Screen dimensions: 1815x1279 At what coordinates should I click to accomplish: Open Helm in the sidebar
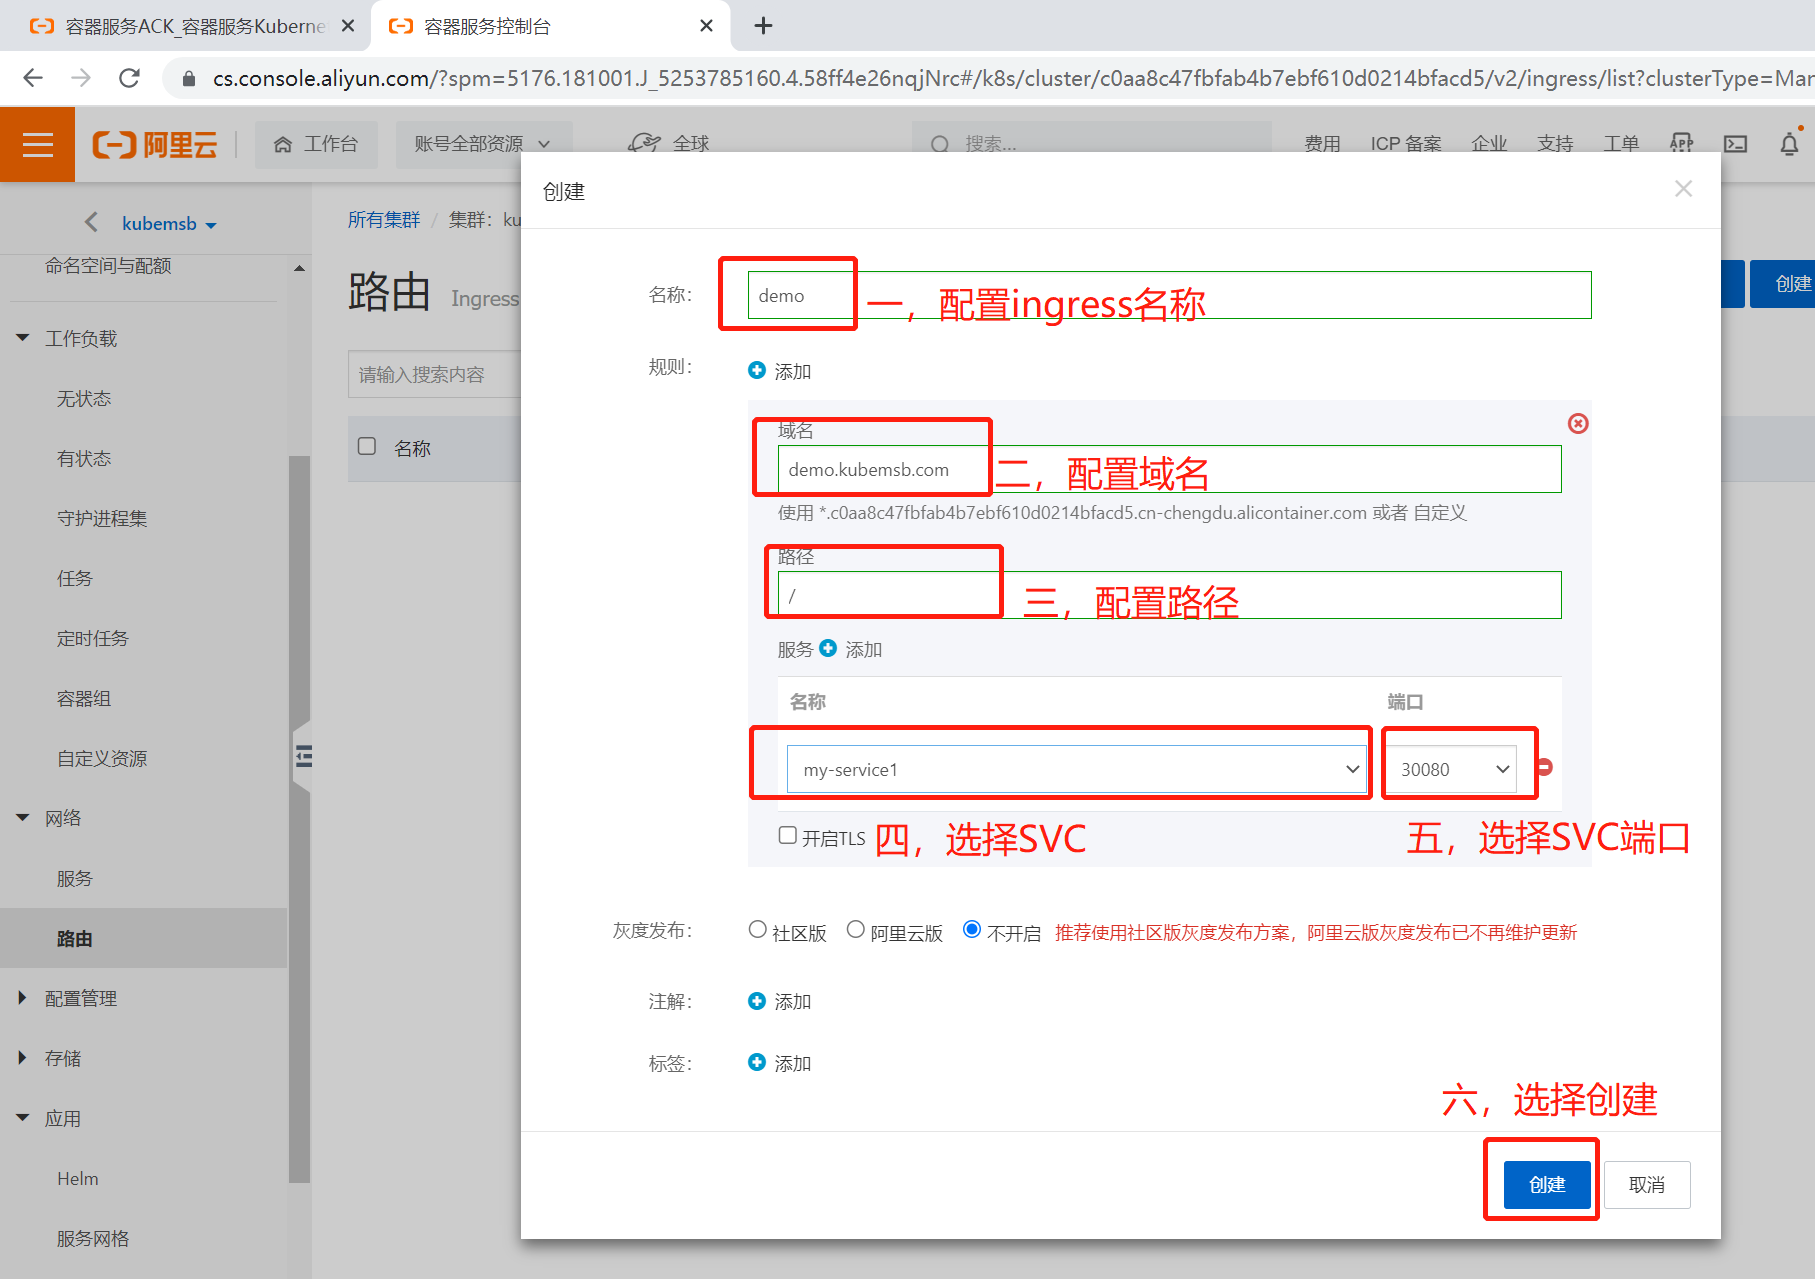(x=78, y=1179)
